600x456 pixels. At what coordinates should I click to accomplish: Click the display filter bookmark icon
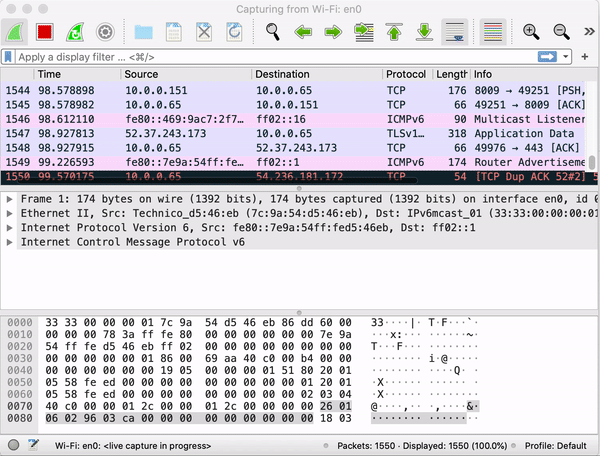tap(9, 57)
